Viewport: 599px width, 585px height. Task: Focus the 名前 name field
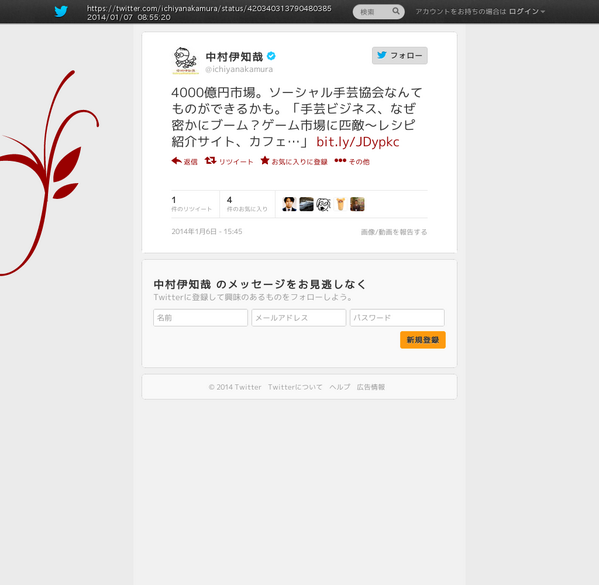pos(201,318)
